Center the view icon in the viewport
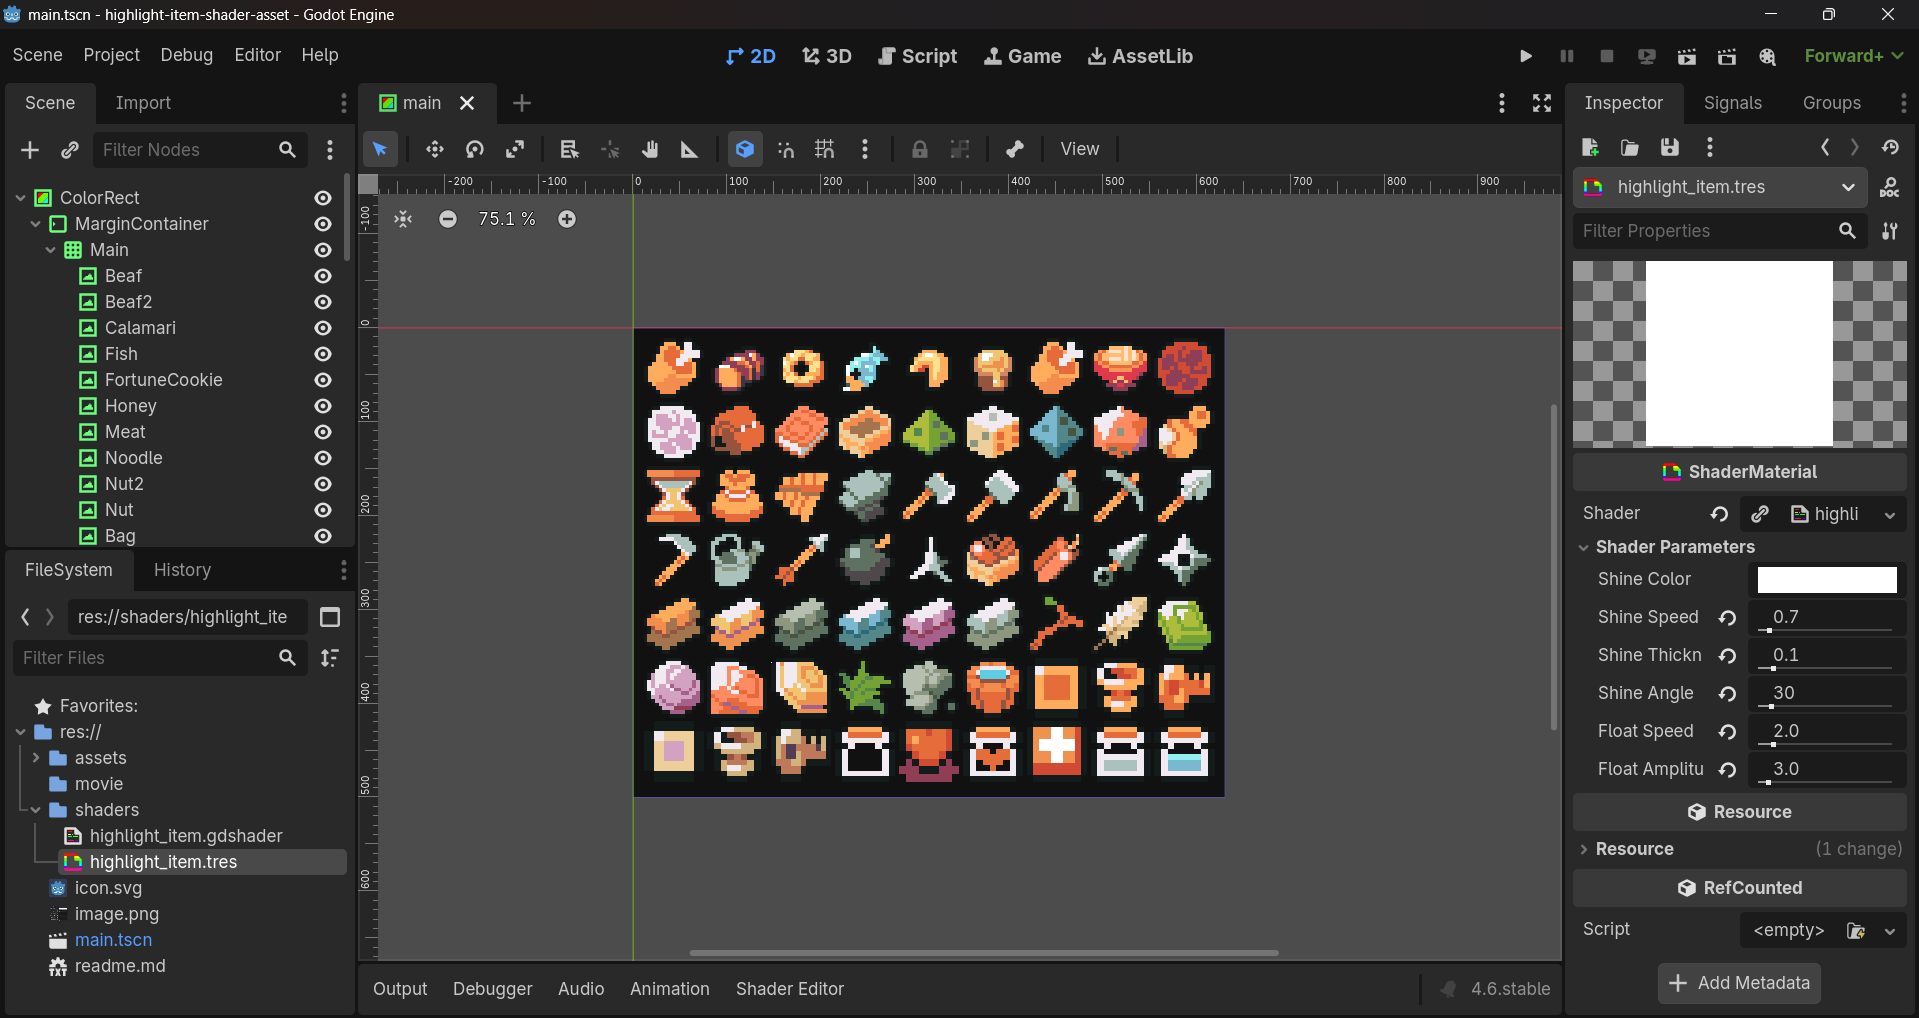The width and height of the screenshot is (1919, 1018). (403, 219)
